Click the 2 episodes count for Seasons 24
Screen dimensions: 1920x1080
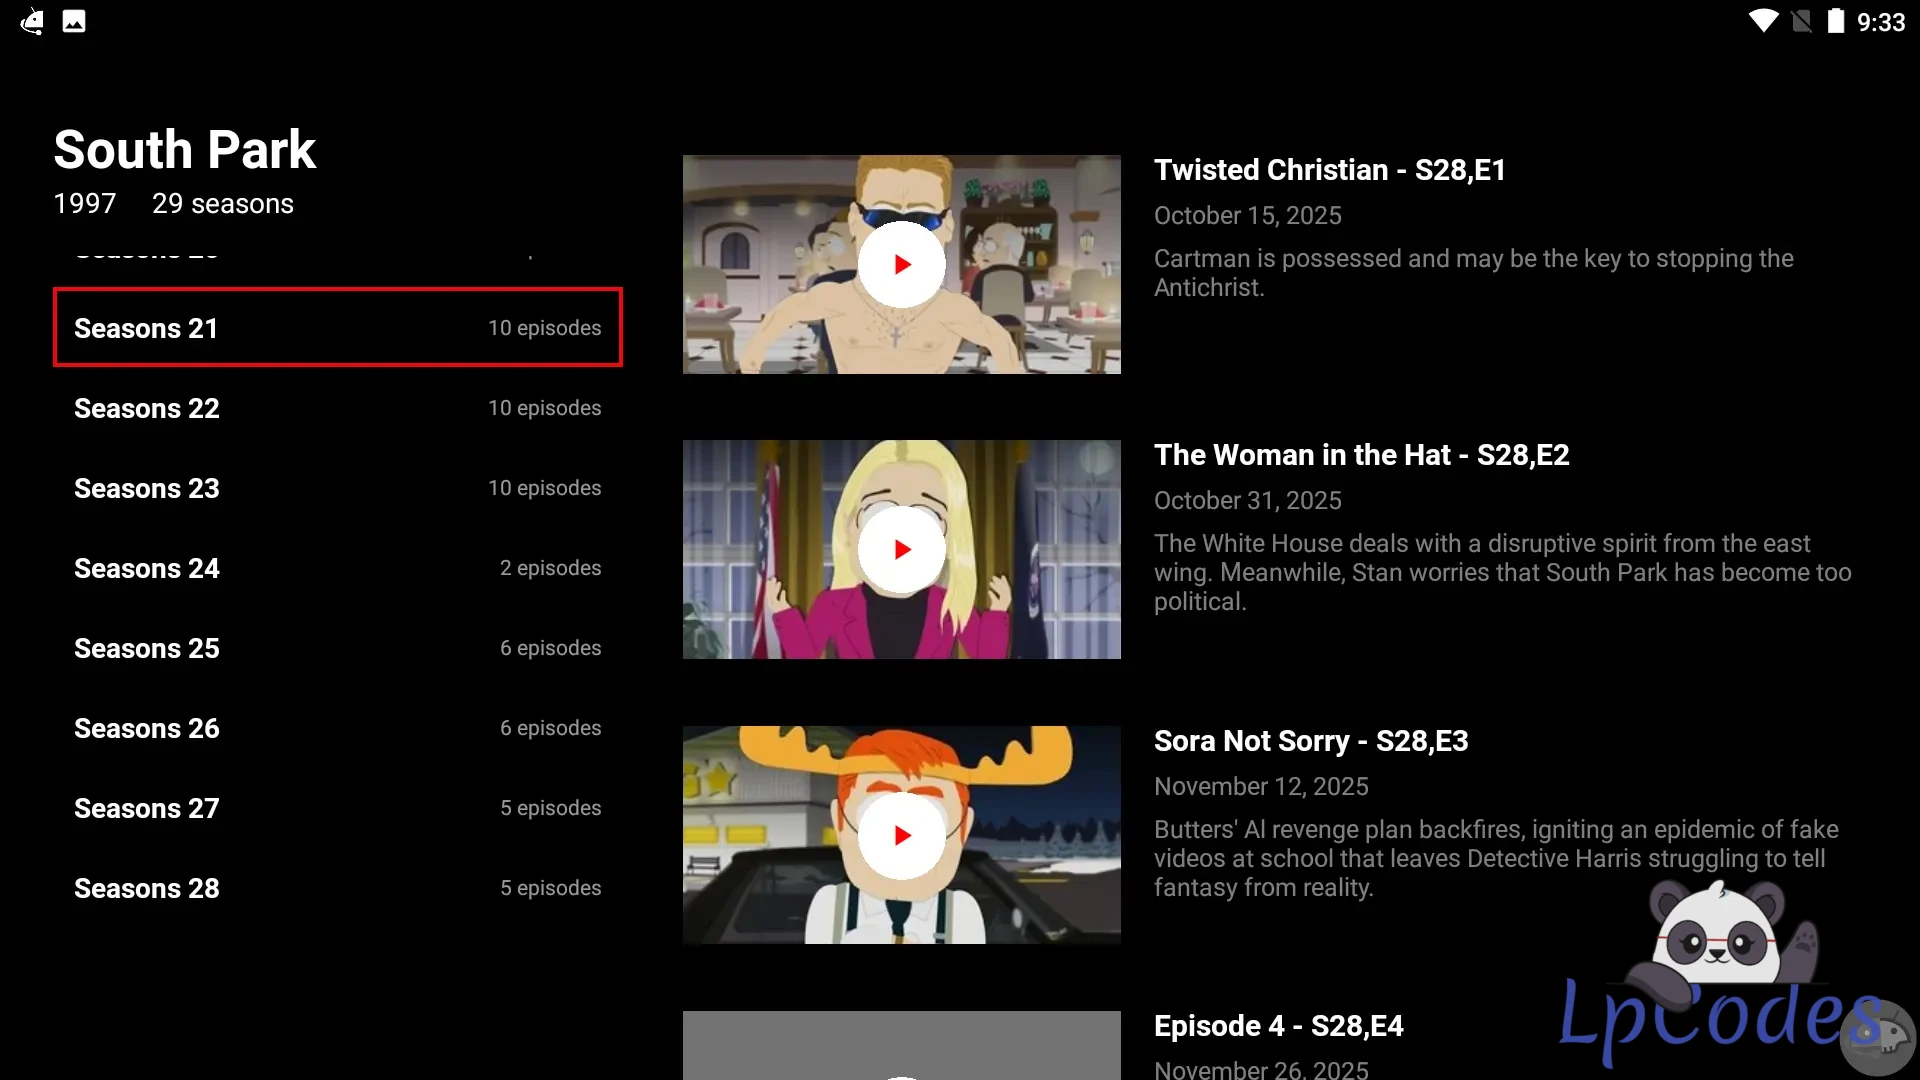pyautogui.click(x=551, y=568)
